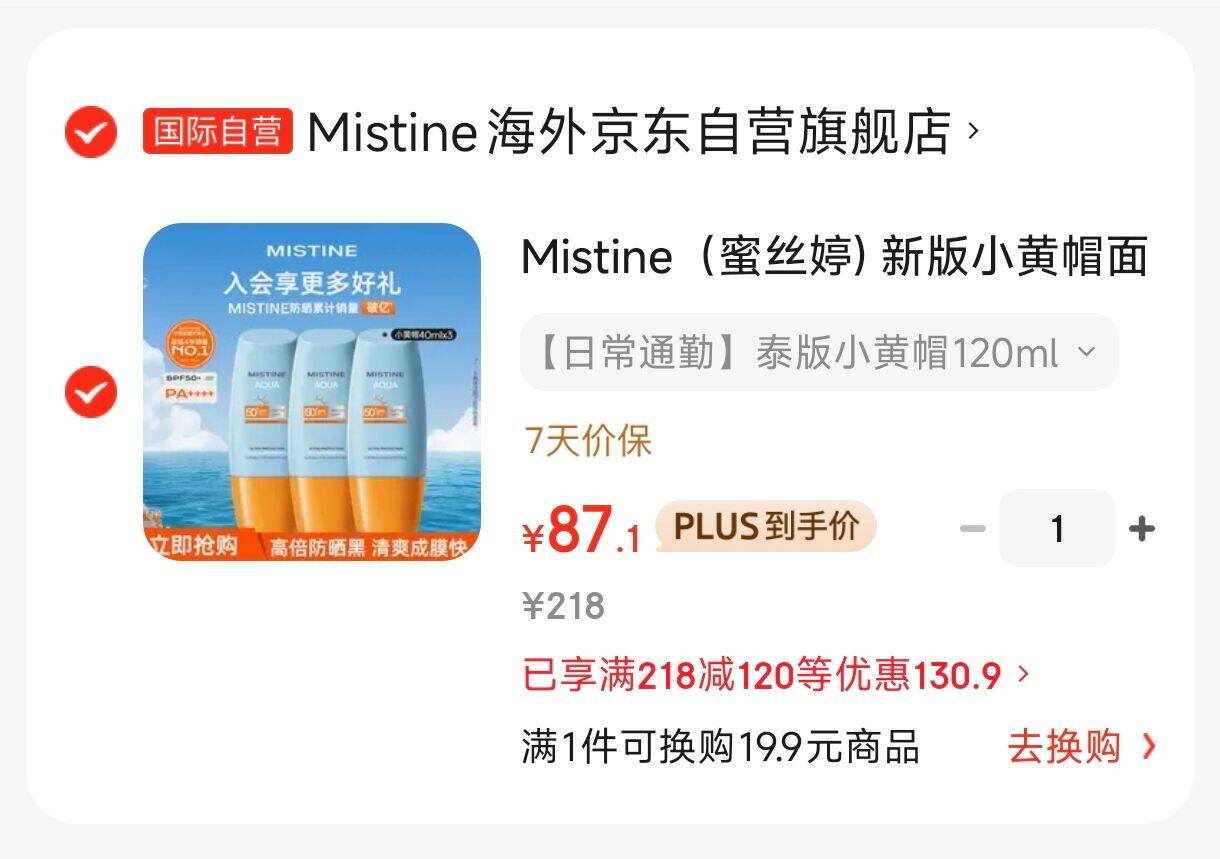This screenshot has height=859, width=1220.
Task: Edit the quantity field showing 1
Action: tap(1057, 529)
